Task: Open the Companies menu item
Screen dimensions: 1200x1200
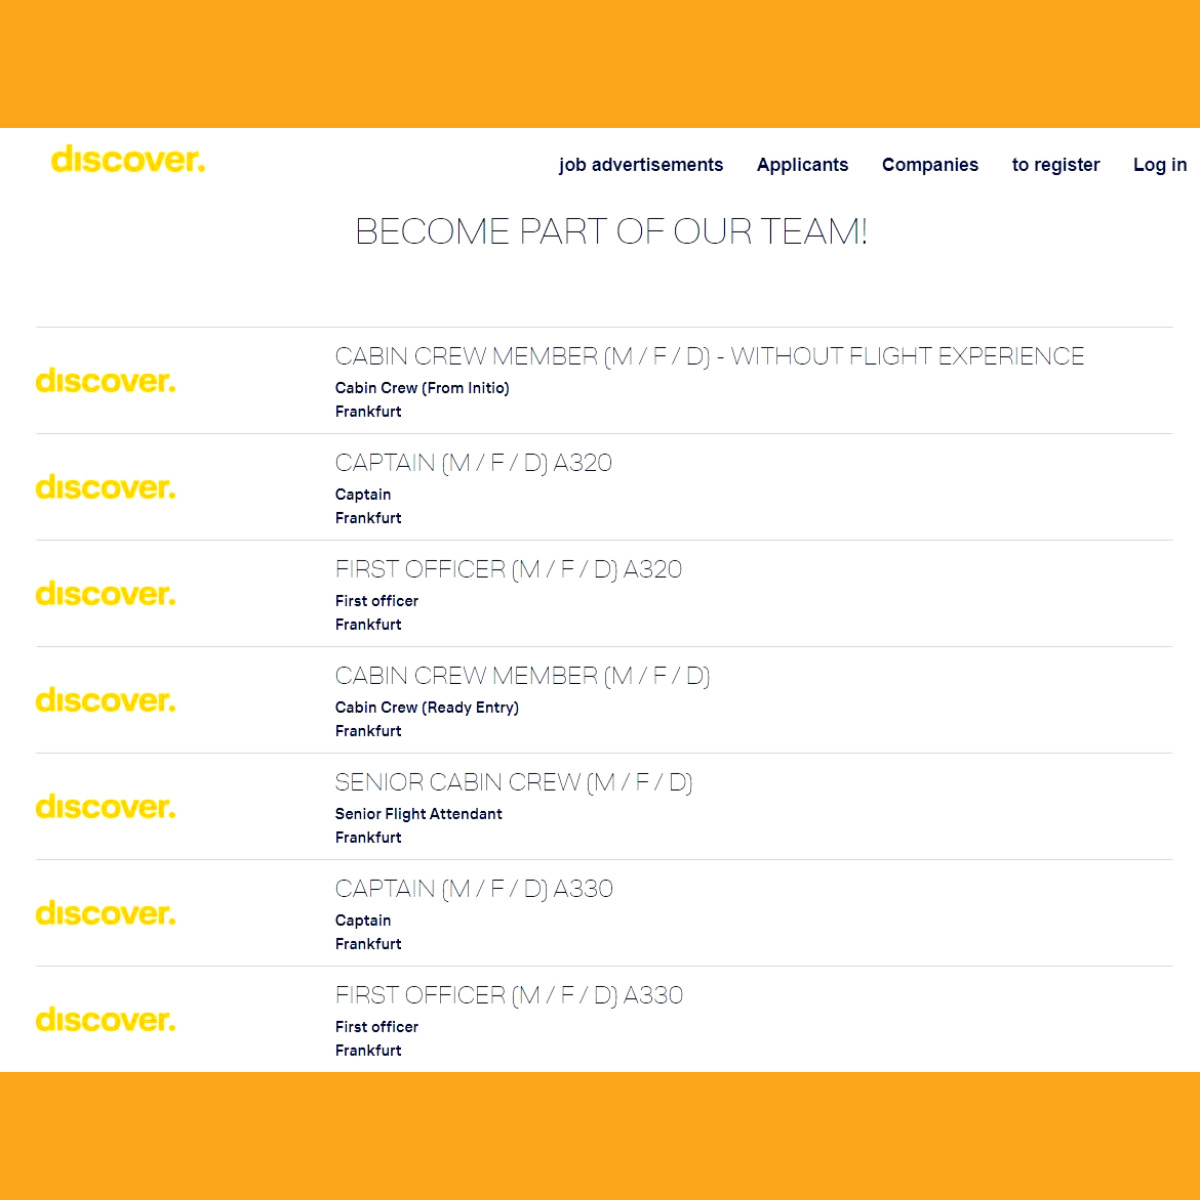Action: [930, 165]
